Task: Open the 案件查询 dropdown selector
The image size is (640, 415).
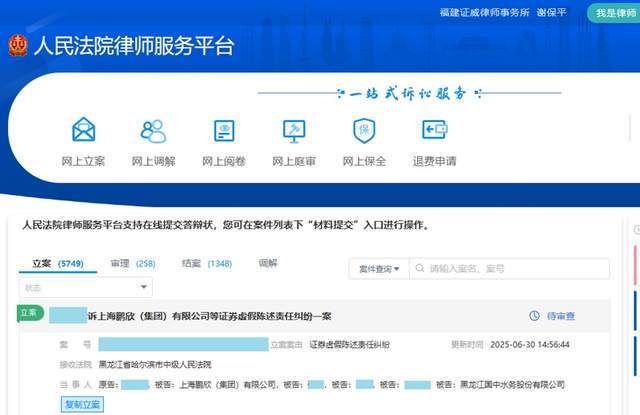Action: 379,269
